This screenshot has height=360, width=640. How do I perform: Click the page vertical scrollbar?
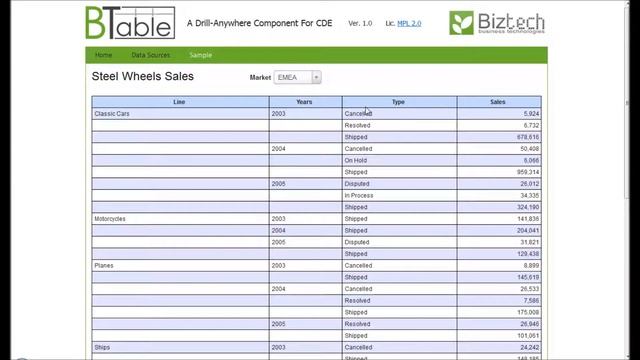point(627,180)
